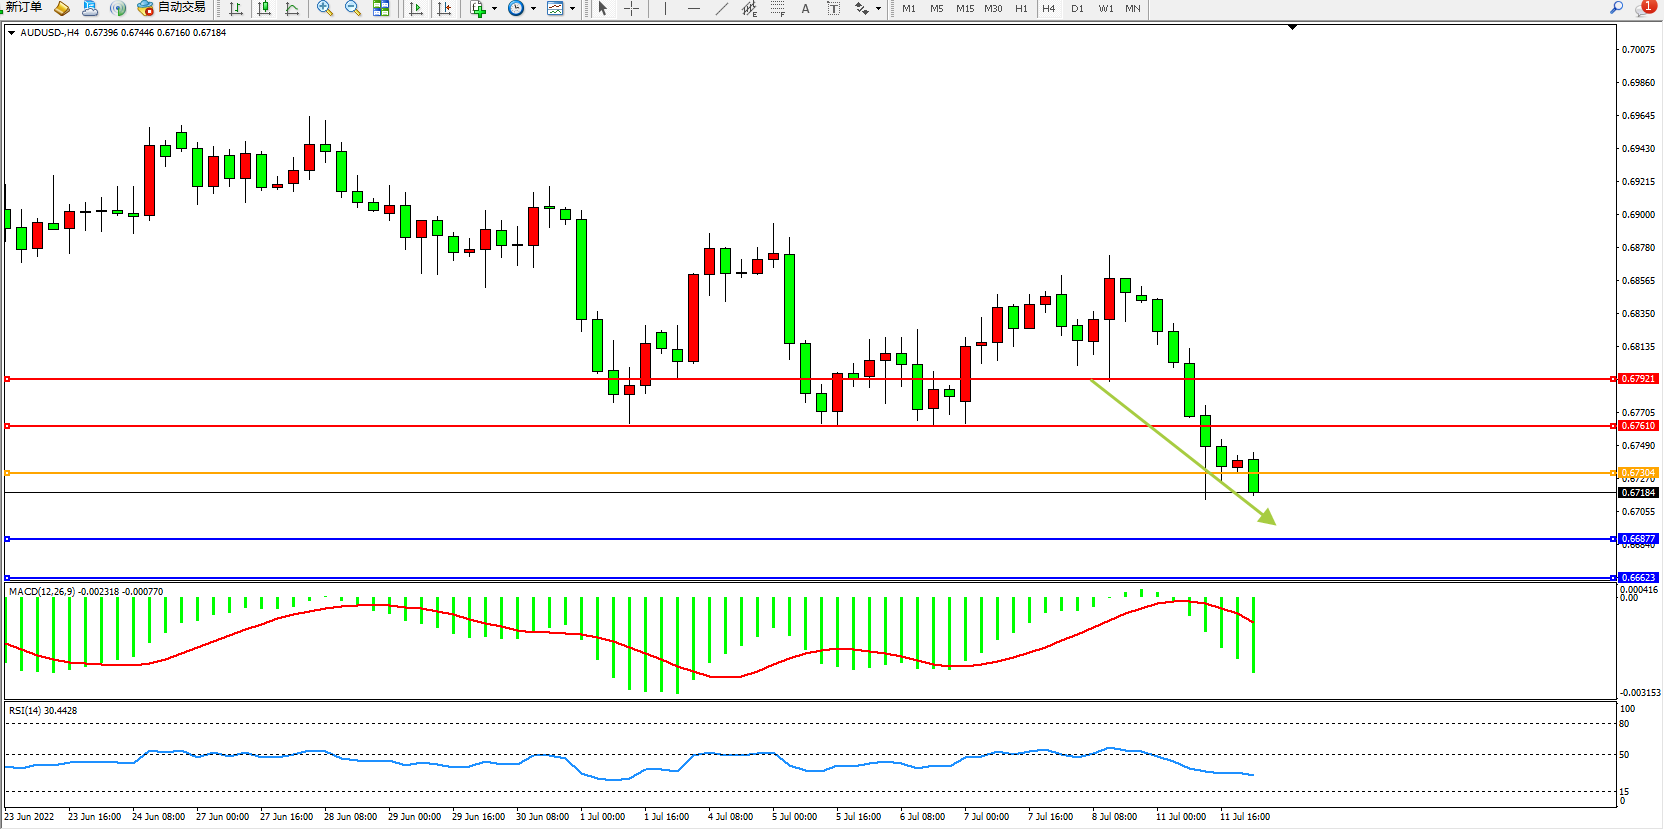Viewport: 1664px width, 830px height.
Task: Open the chart templates dropdown arrow
Action: pyautogui.click(x=572, y=9)
